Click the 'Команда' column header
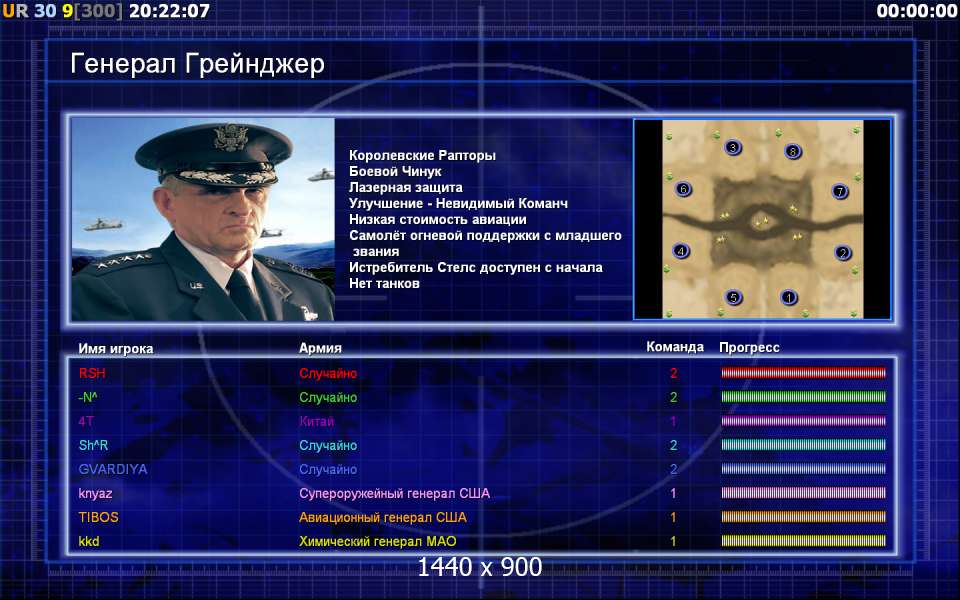This screenshot has height=600, width=960. [x=675, y=347]
